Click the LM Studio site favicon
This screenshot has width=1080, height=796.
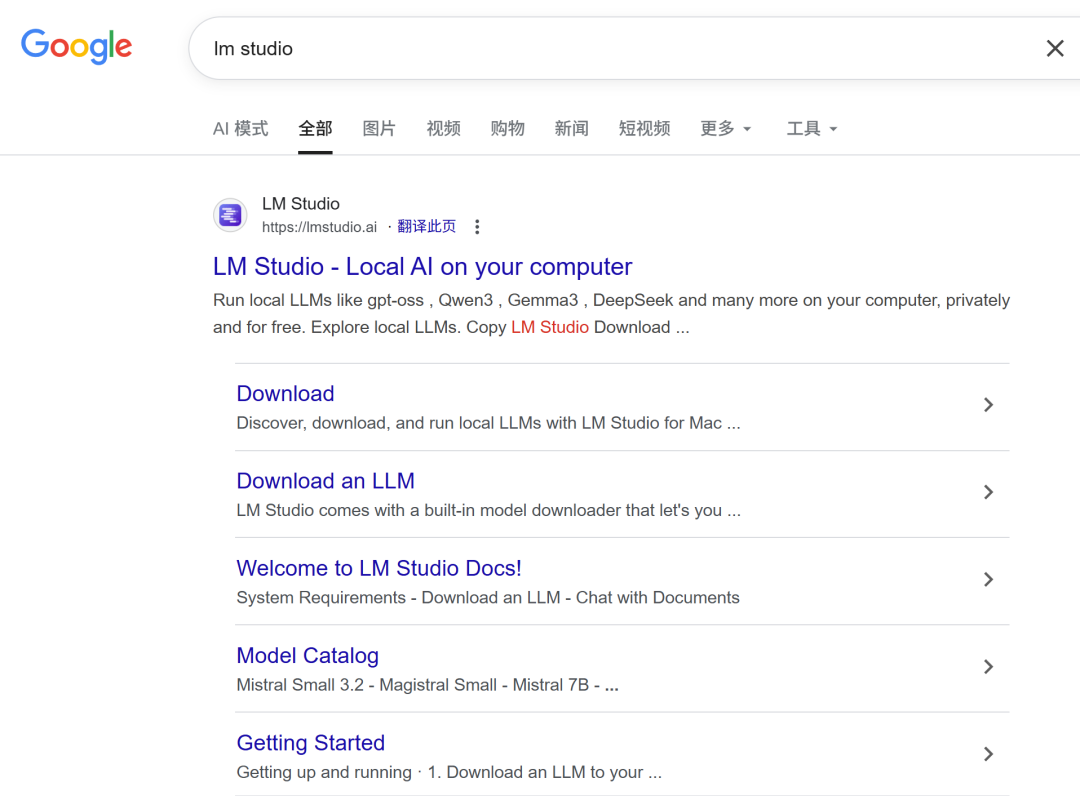[230, 216]
